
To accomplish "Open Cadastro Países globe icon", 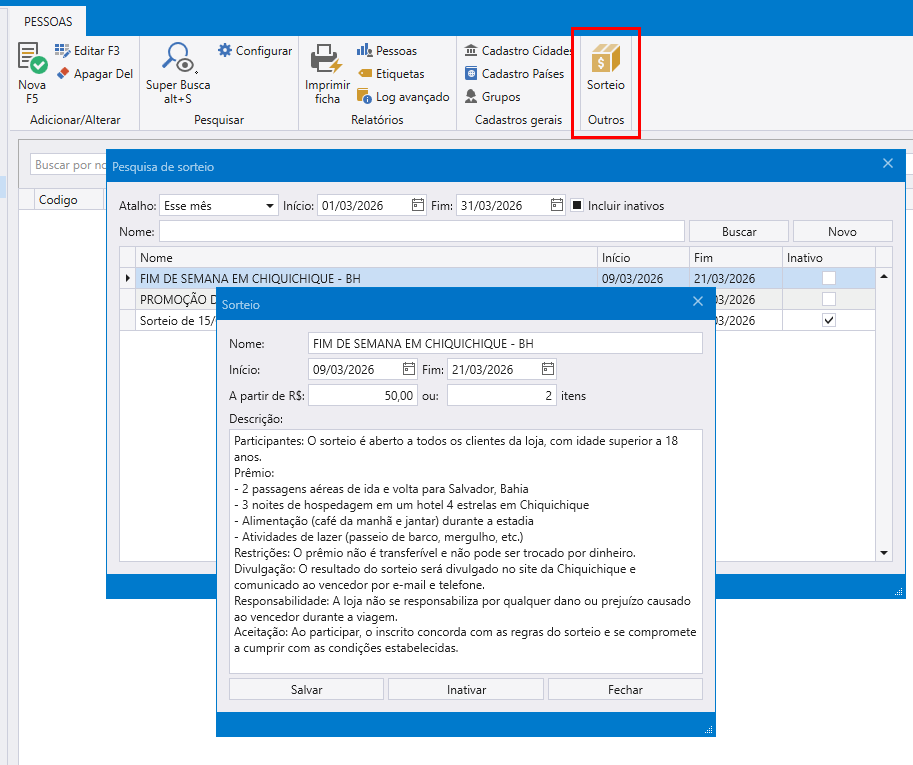I will point(471,74).
